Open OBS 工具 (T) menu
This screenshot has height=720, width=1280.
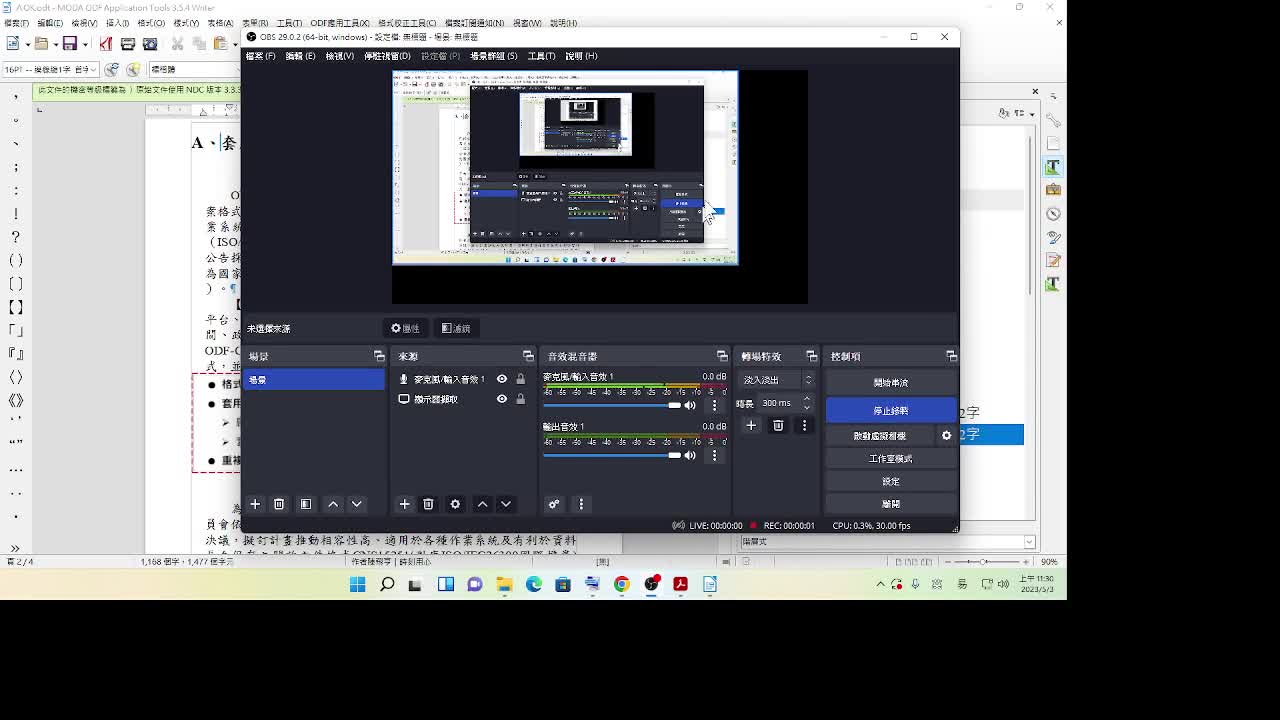541,56
